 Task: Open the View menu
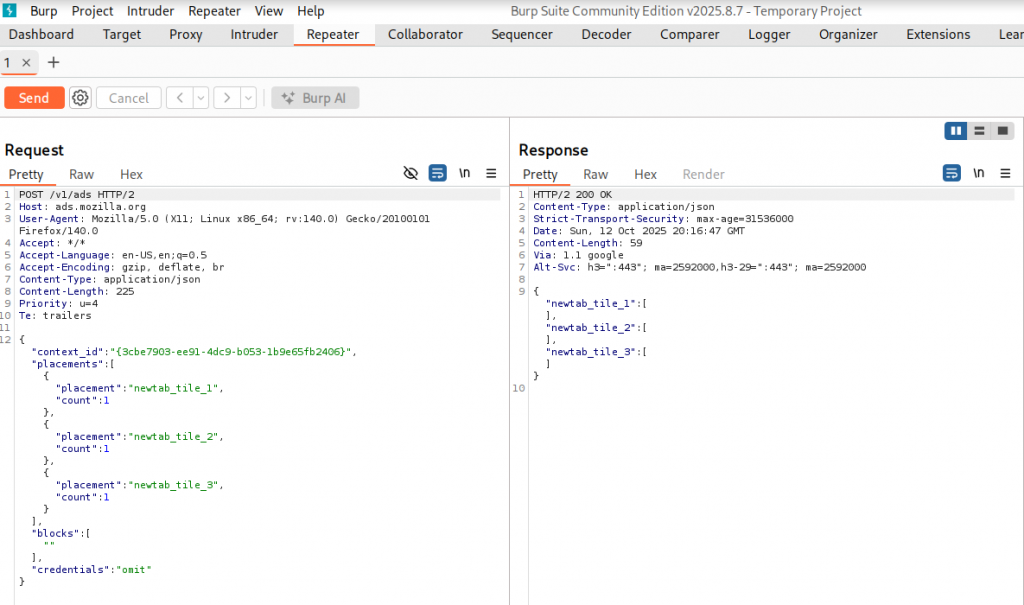click(268, 11)
